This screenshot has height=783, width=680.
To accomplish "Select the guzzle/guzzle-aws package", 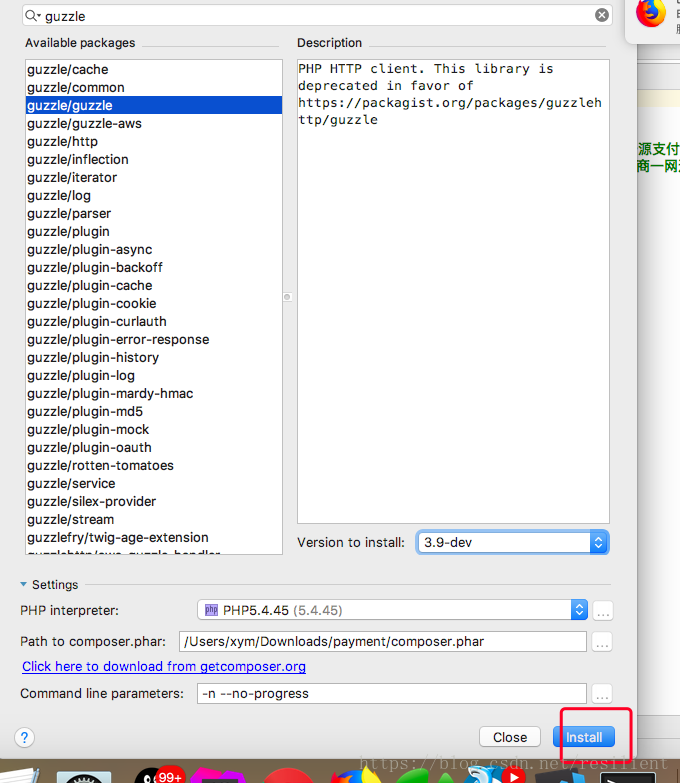I will [154, 123].
